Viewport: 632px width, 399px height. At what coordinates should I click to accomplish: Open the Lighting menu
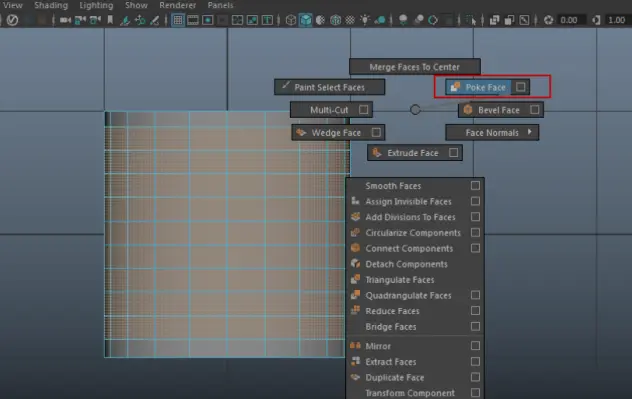(x=96, y=5)
